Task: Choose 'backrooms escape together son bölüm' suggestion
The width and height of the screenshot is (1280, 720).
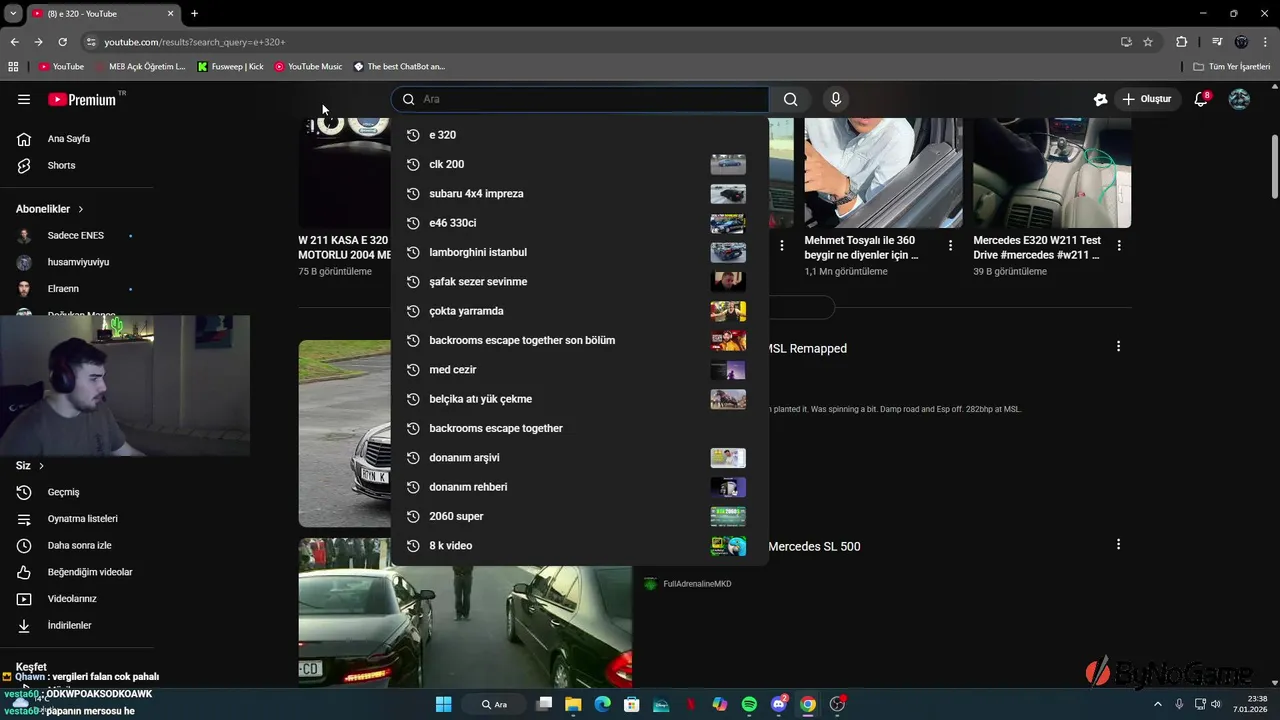Action: pyautogui.click(x=580, y=340)
